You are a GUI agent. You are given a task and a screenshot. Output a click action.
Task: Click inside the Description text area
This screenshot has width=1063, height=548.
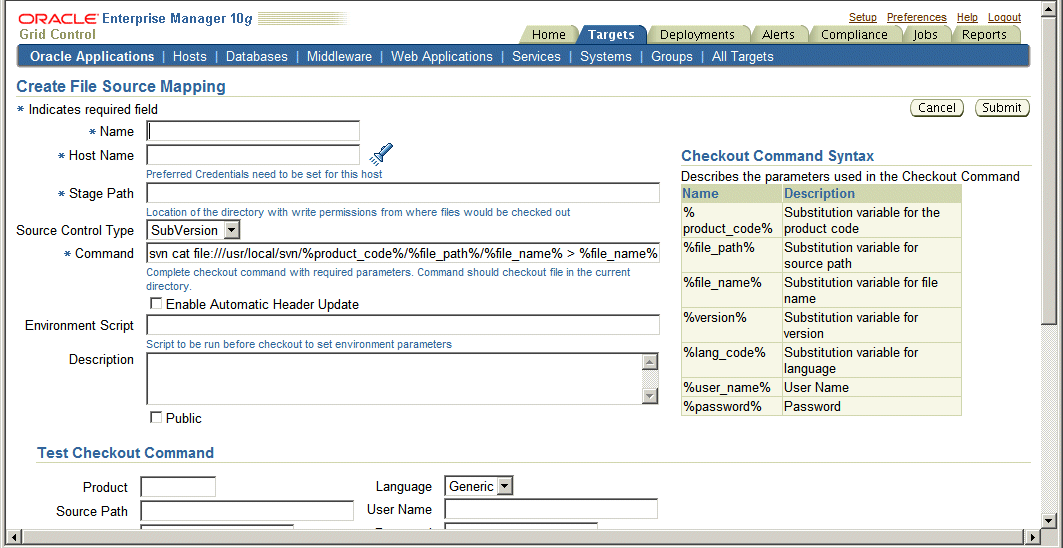(394, 378)
